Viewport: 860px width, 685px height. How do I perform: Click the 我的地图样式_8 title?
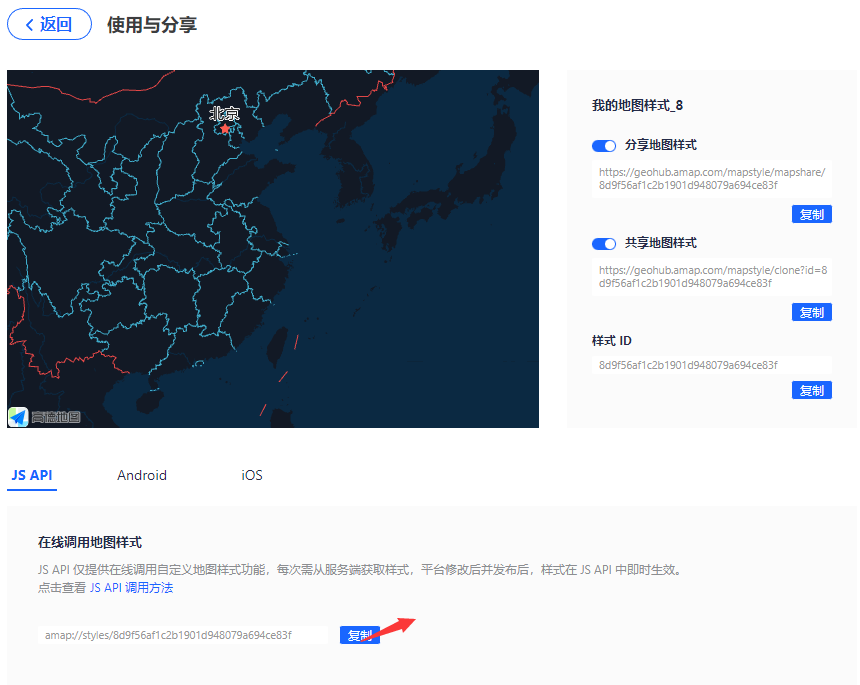637,105
